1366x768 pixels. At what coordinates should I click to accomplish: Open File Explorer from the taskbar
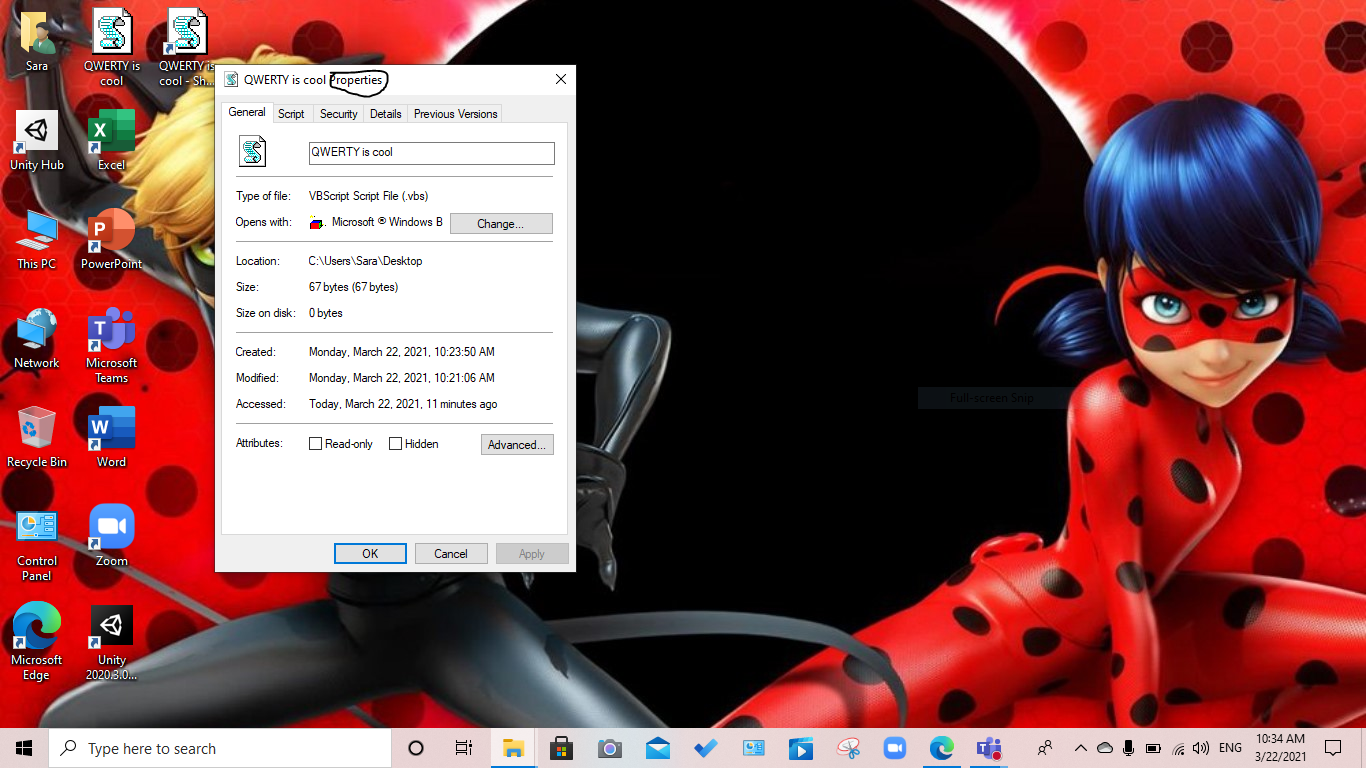513,748
